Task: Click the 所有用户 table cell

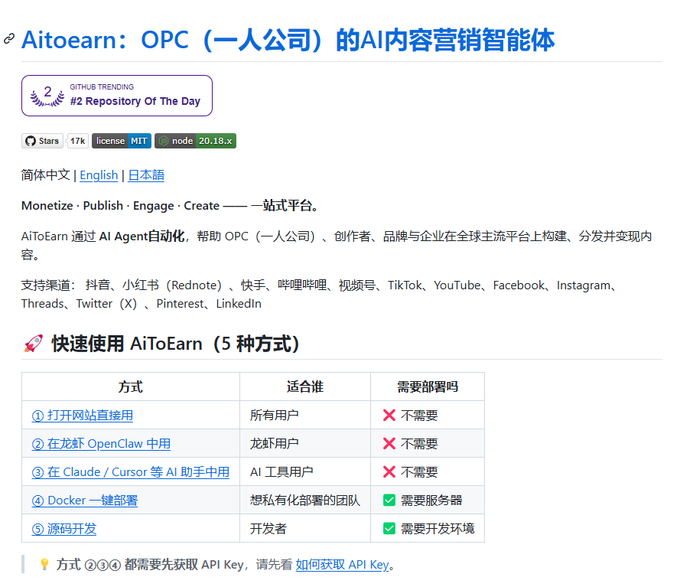Action: 305,415
